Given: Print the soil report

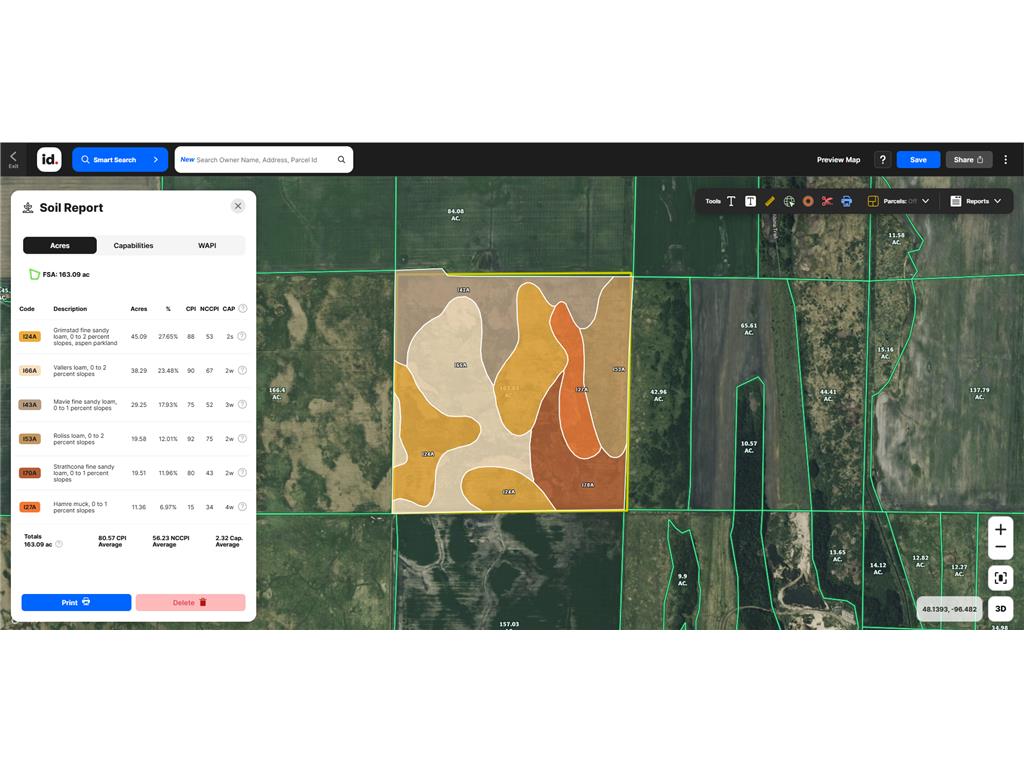Looking at the screenshot, I should pos(76,602).
